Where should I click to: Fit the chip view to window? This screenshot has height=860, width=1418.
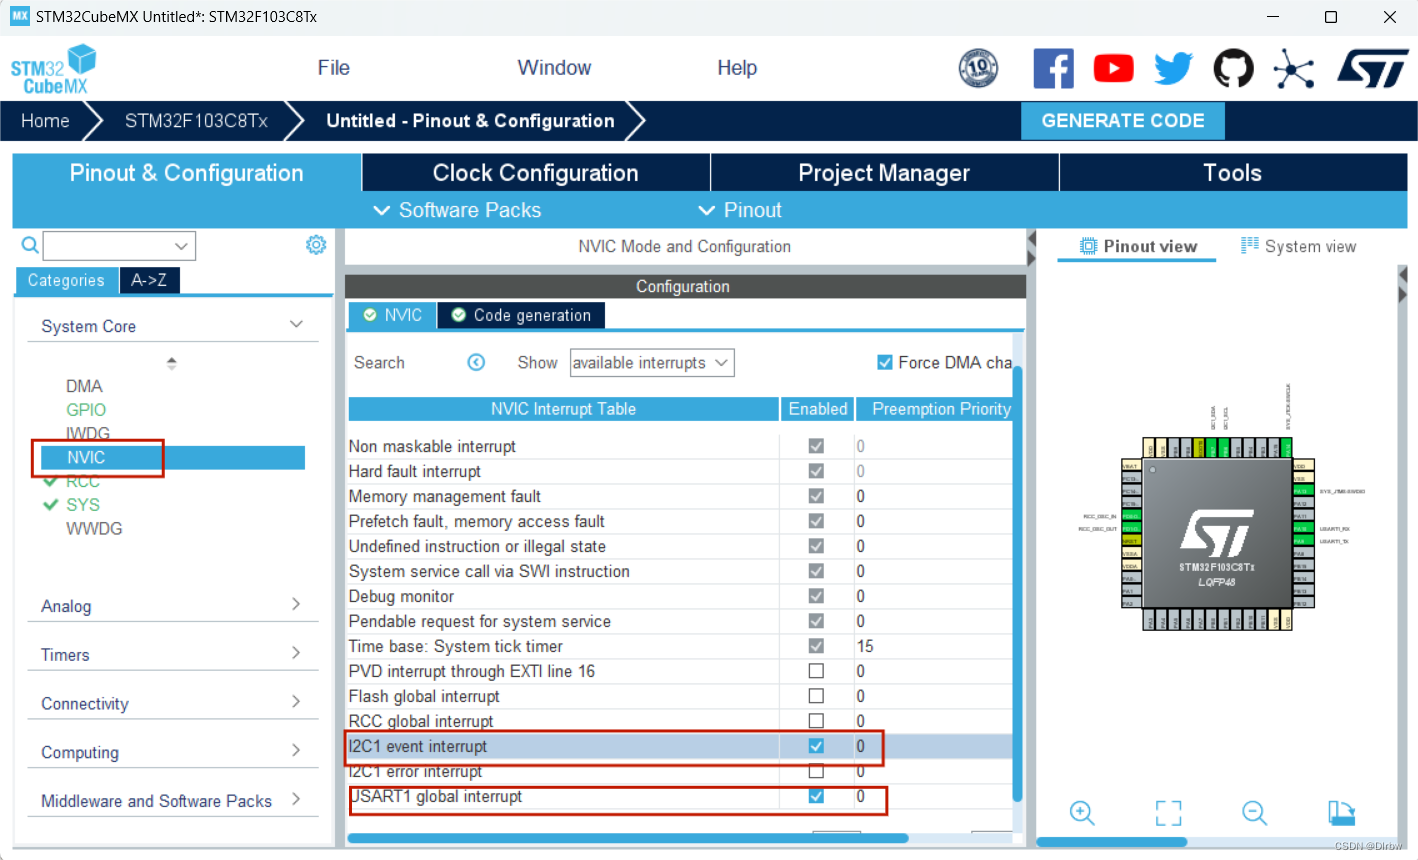pos(1168,812)
